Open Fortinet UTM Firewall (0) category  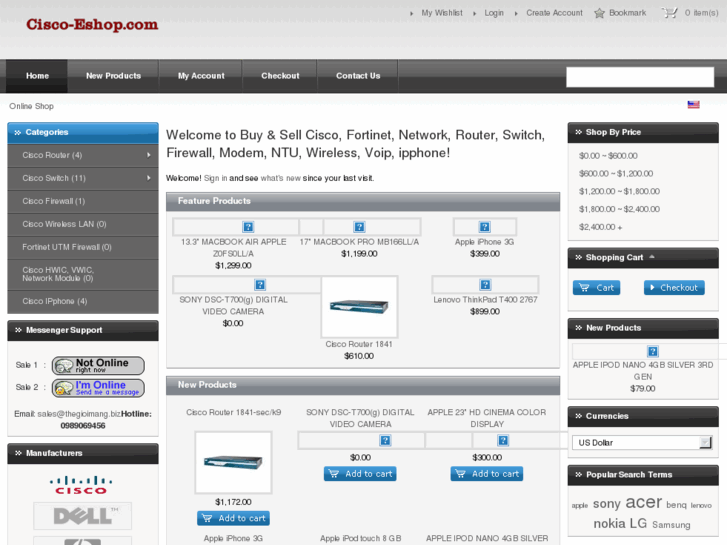83,247
